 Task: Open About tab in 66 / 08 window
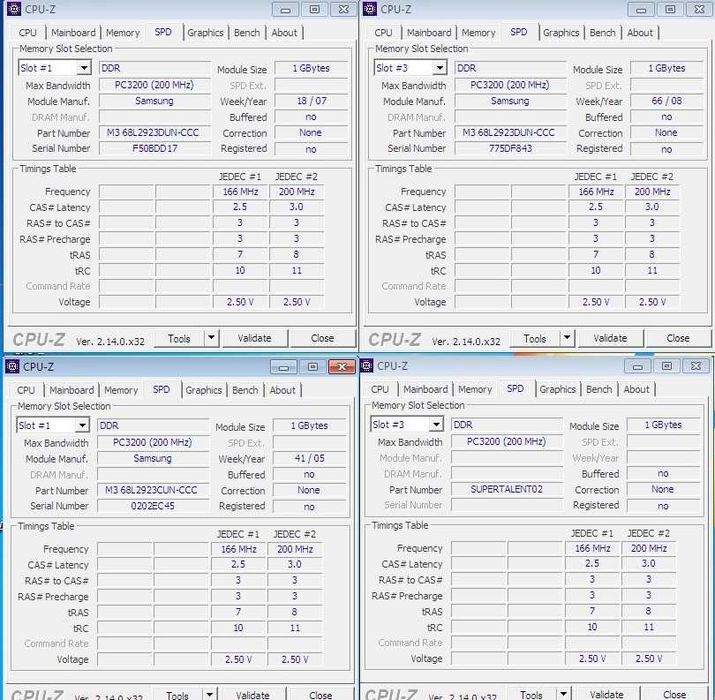pos(640,33)
